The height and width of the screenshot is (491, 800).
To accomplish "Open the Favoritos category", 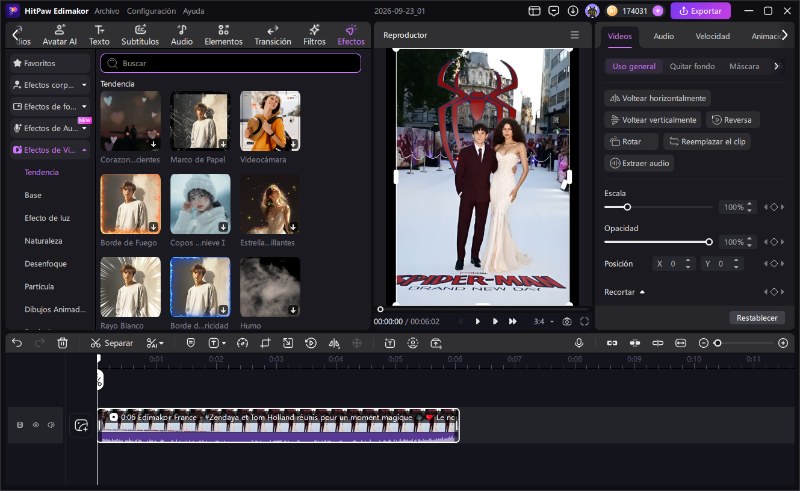I will click(x=50, y=63).
